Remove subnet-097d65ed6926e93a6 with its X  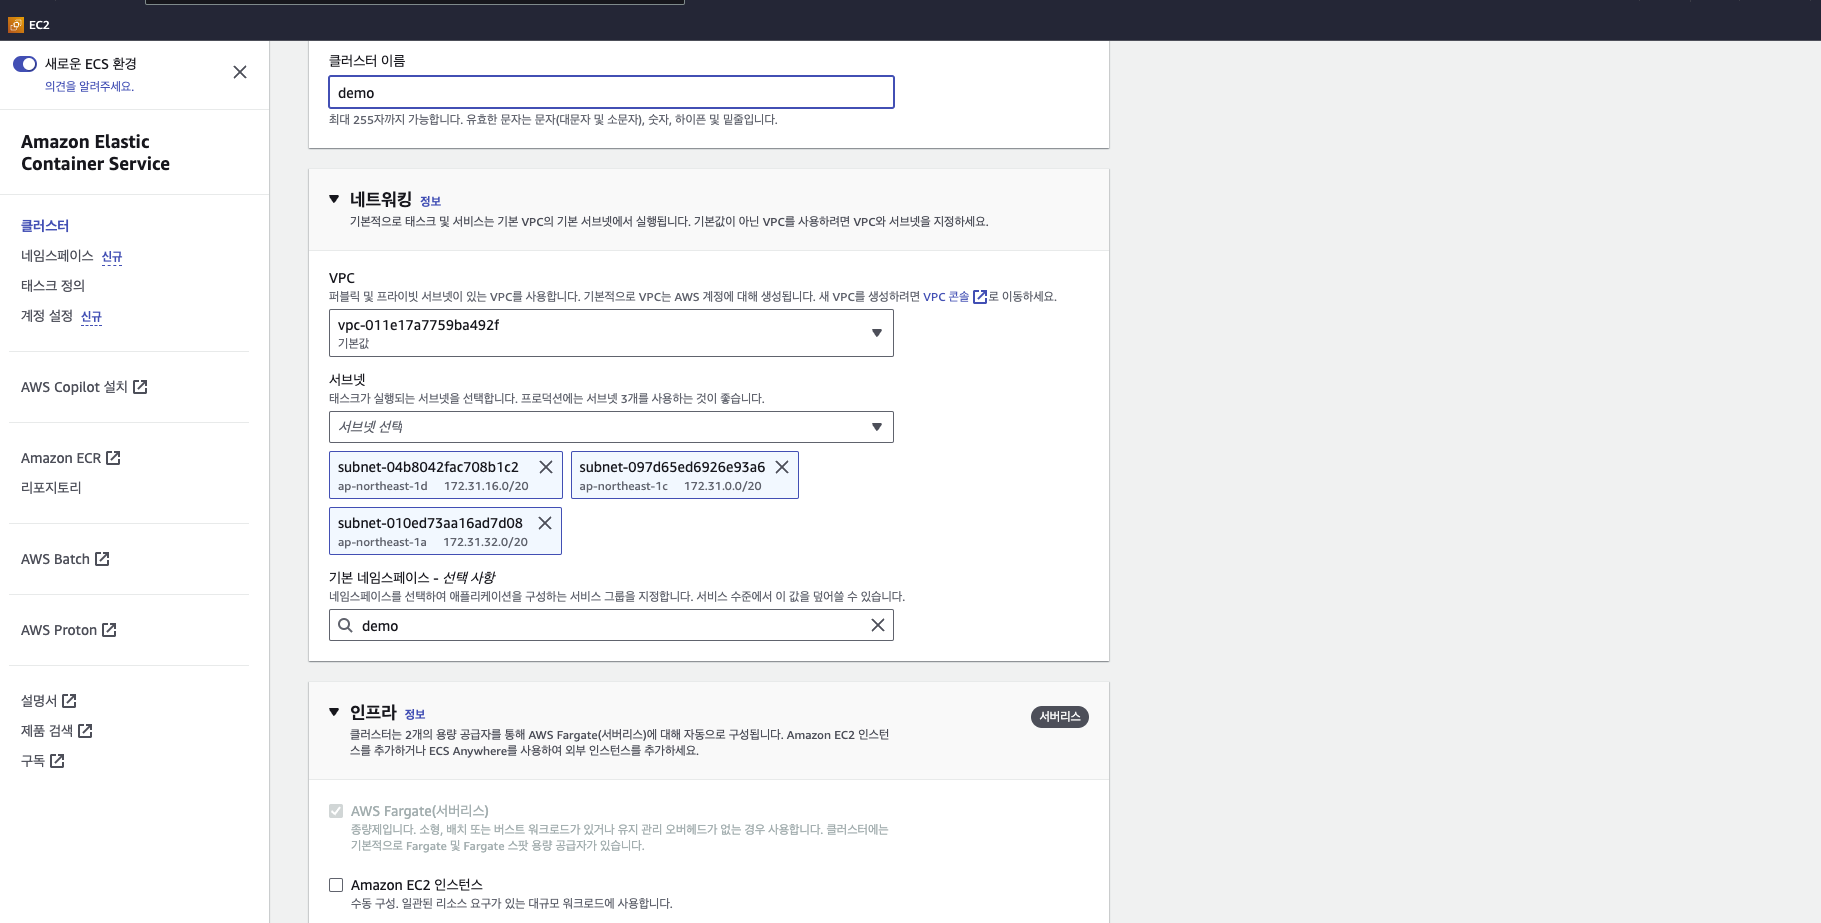coord(782,467)
